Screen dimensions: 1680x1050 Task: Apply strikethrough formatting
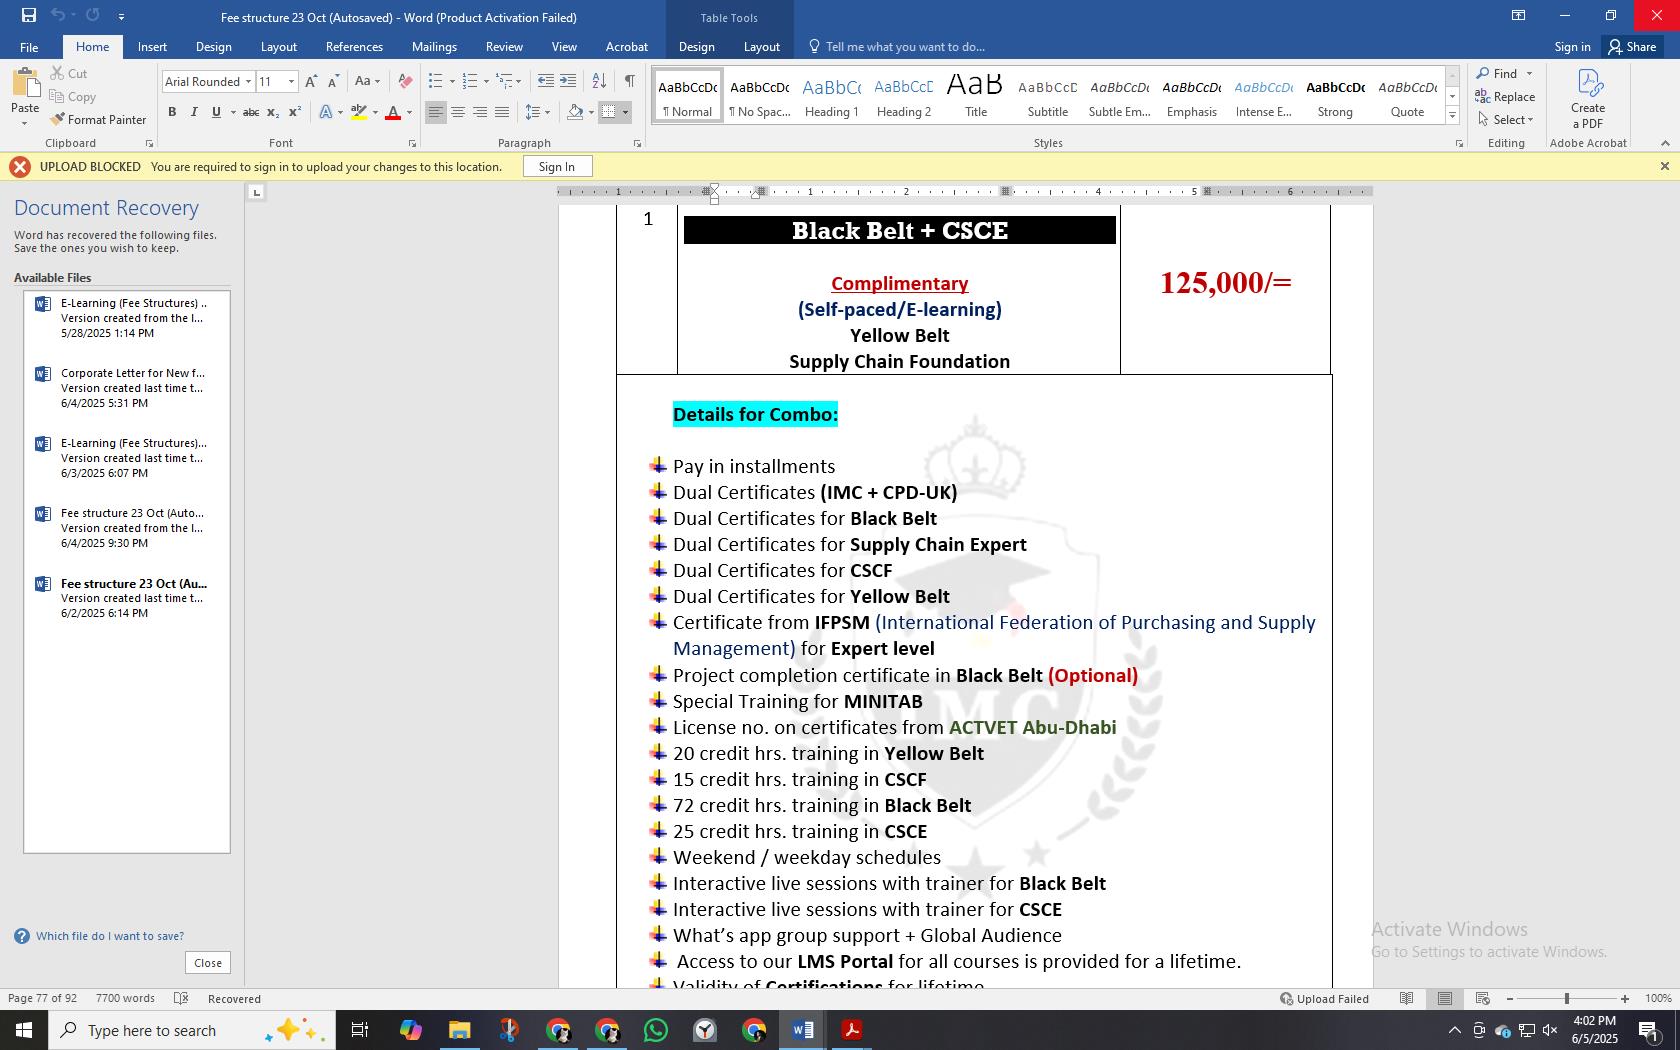click(x=251, y=112)
